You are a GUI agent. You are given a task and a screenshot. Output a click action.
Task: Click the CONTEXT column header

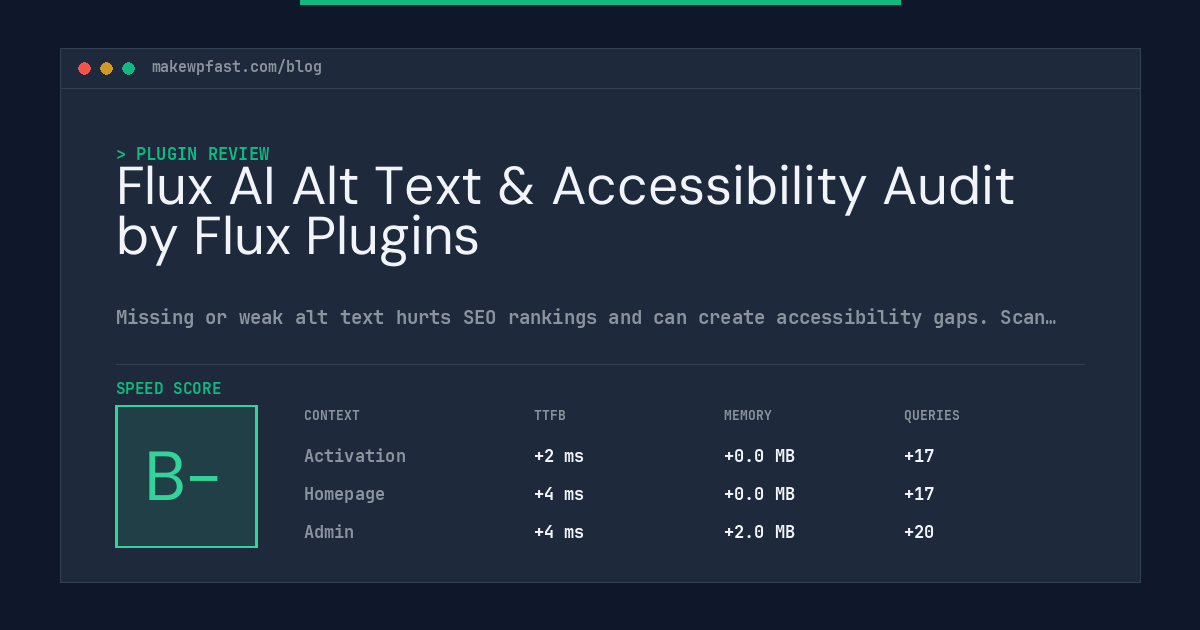pyautogui.click(x=332, y=416)
